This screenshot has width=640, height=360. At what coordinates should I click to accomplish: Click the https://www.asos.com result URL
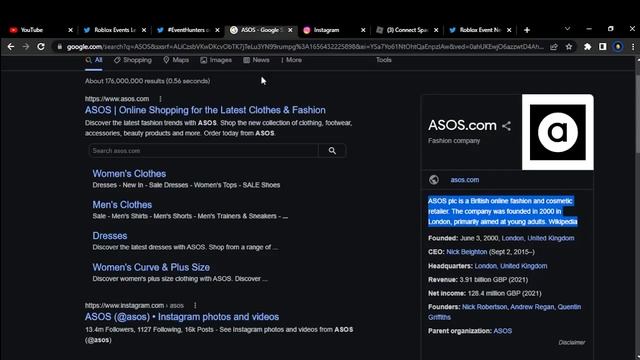point(117,99)
